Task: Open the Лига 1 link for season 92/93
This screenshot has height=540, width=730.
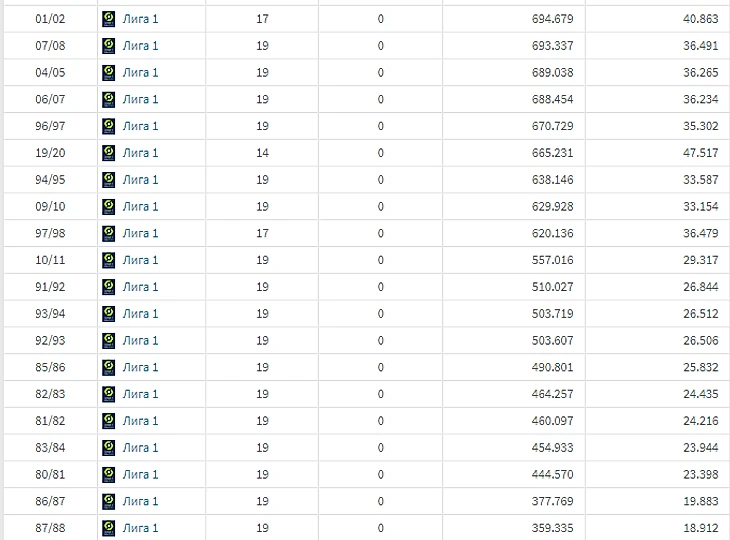Action: [140, 340]
